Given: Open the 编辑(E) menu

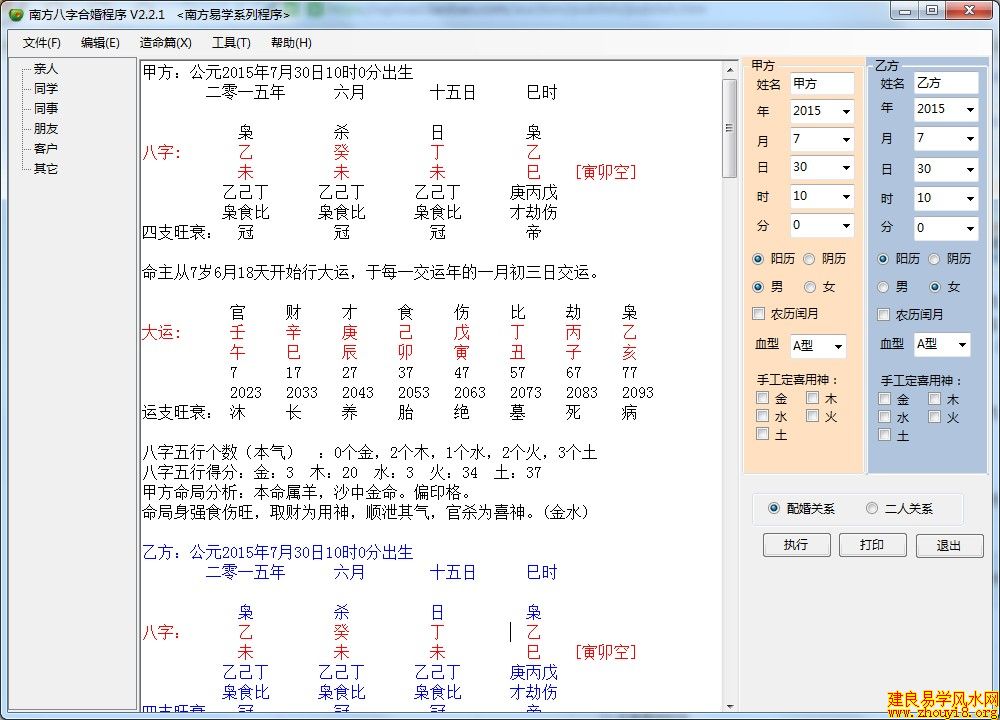Looking at the screenshot, I should tap(100, 43).
